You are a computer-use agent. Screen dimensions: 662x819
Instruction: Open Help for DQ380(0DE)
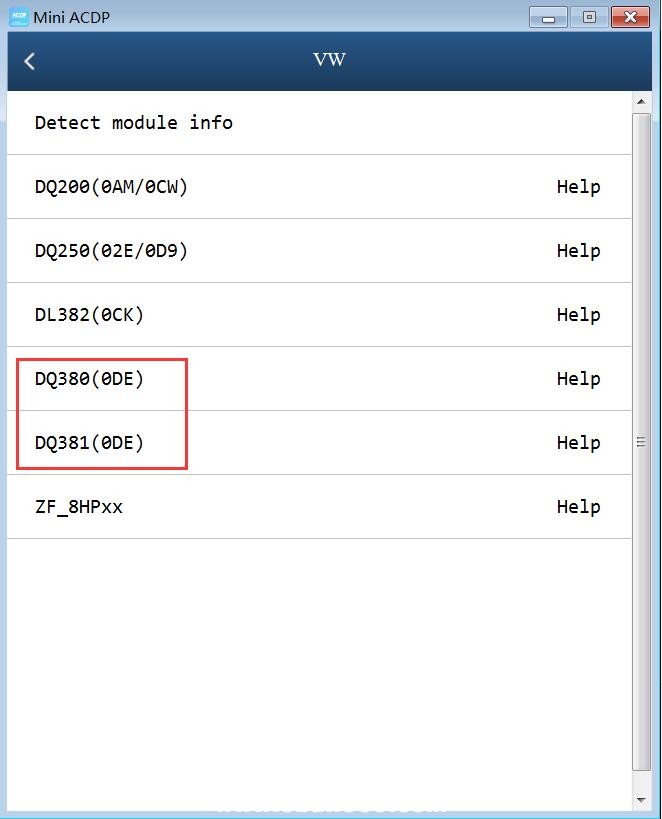(578, 379)
